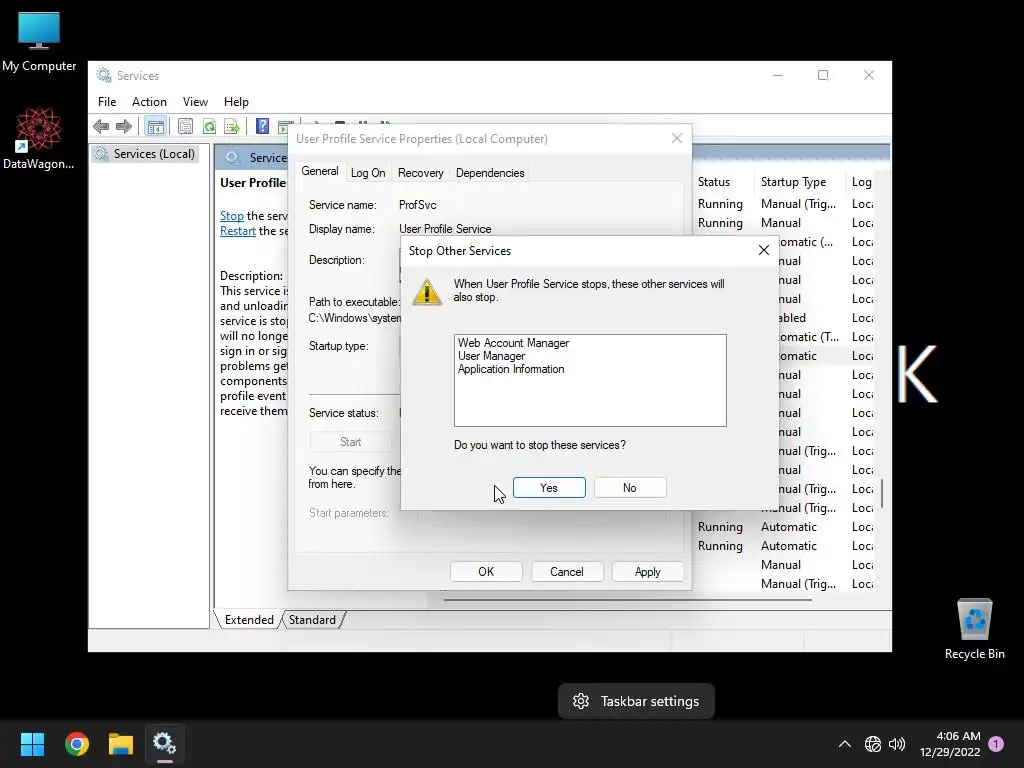Open Properties via the Services toolbar icon
Image resolution: width=1024 pixels, height=768 pixels.
(x=185, y=126)
